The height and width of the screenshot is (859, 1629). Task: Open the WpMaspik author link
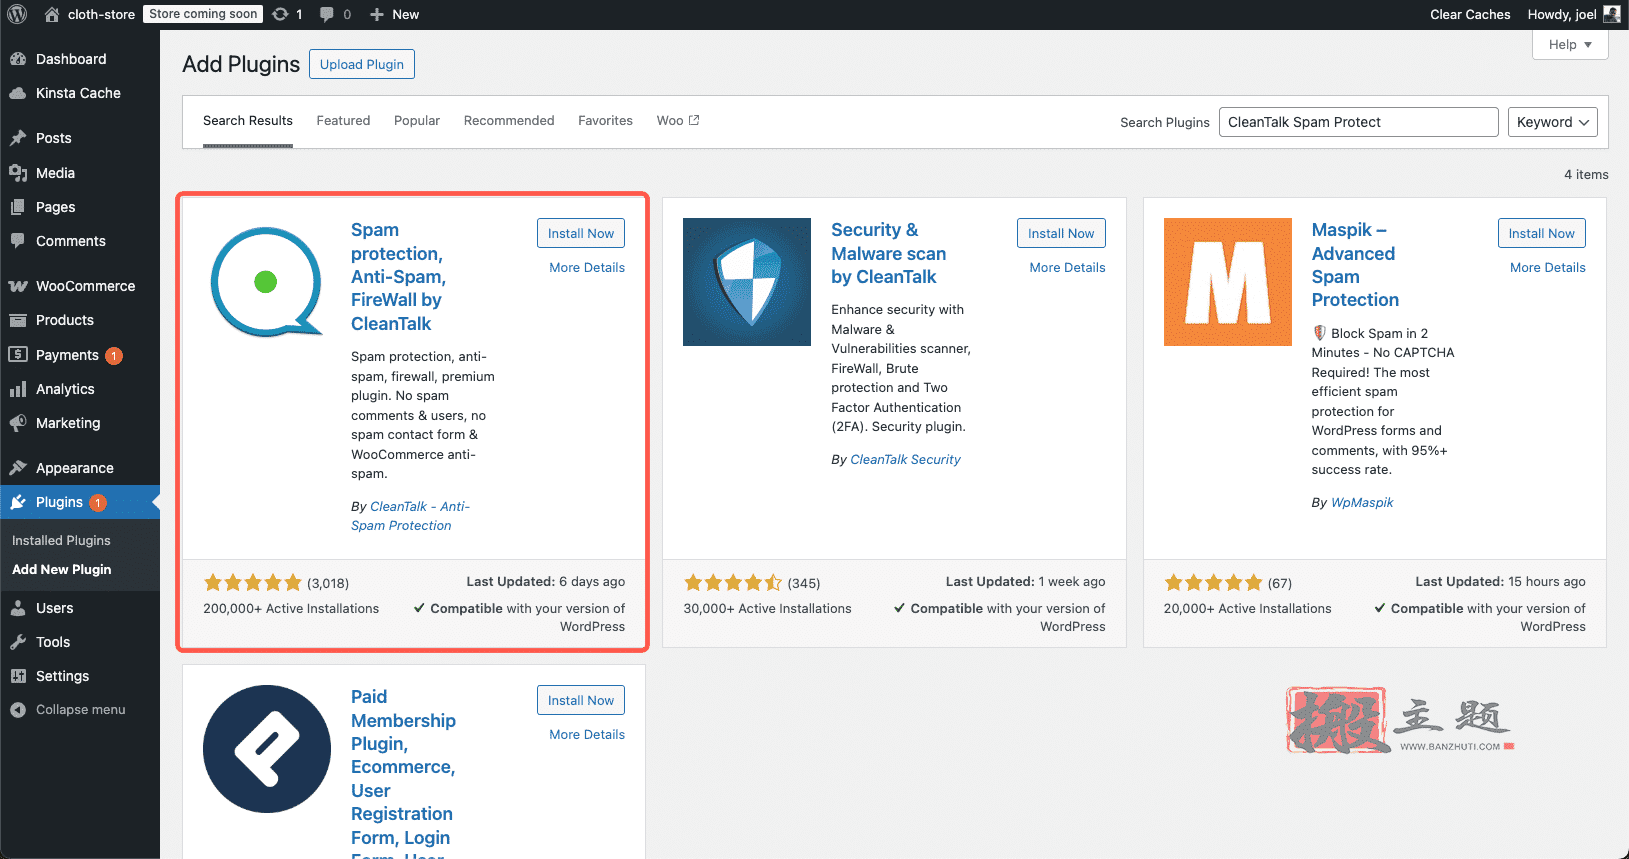(1362, 503)
